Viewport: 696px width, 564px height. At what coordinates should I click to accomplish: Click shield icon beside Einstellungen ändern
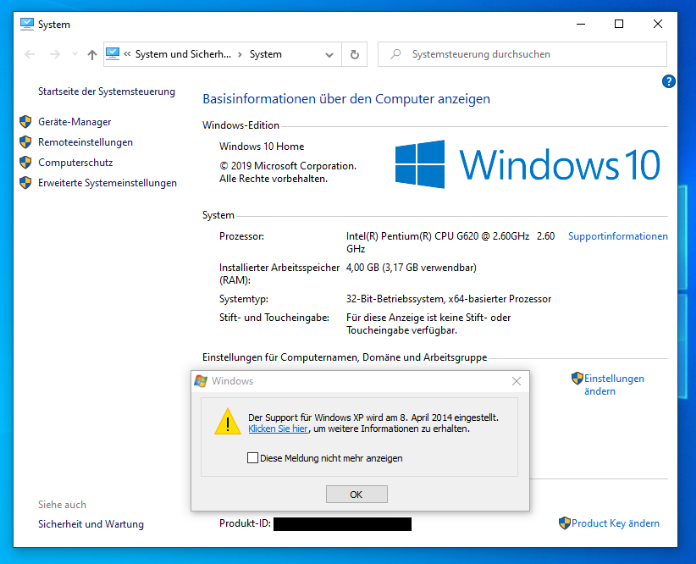[x=577, y=379]
